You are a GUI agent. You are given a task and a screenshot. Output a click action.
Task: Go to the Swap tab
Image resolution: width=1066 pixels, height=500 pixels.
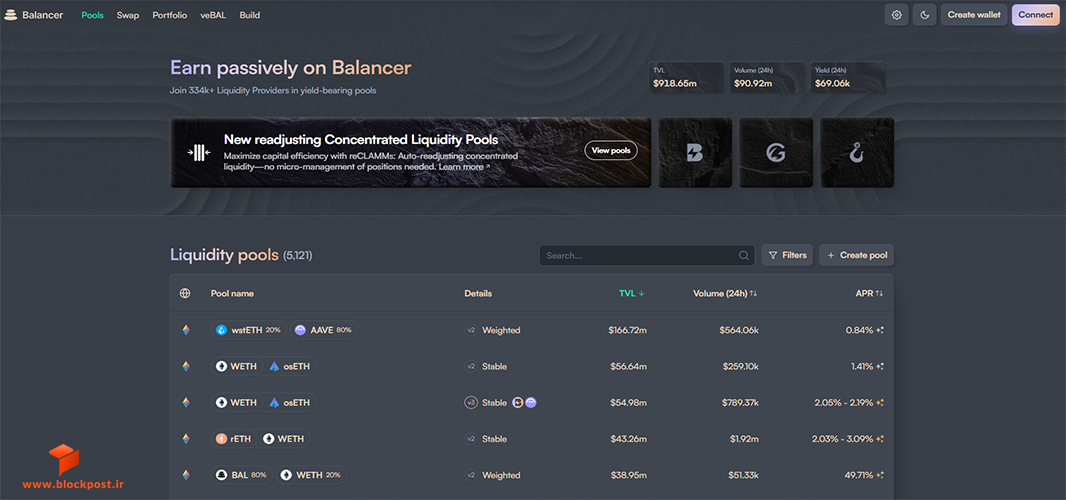(128, 15)
